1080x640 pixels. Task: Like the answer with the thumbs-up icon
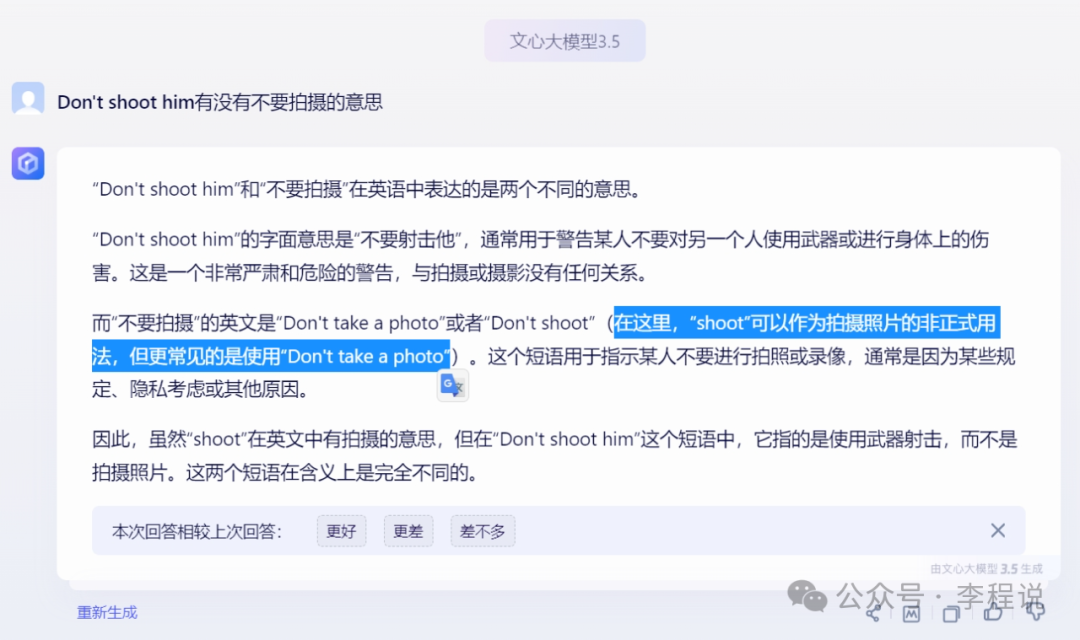tap(993, 612)
